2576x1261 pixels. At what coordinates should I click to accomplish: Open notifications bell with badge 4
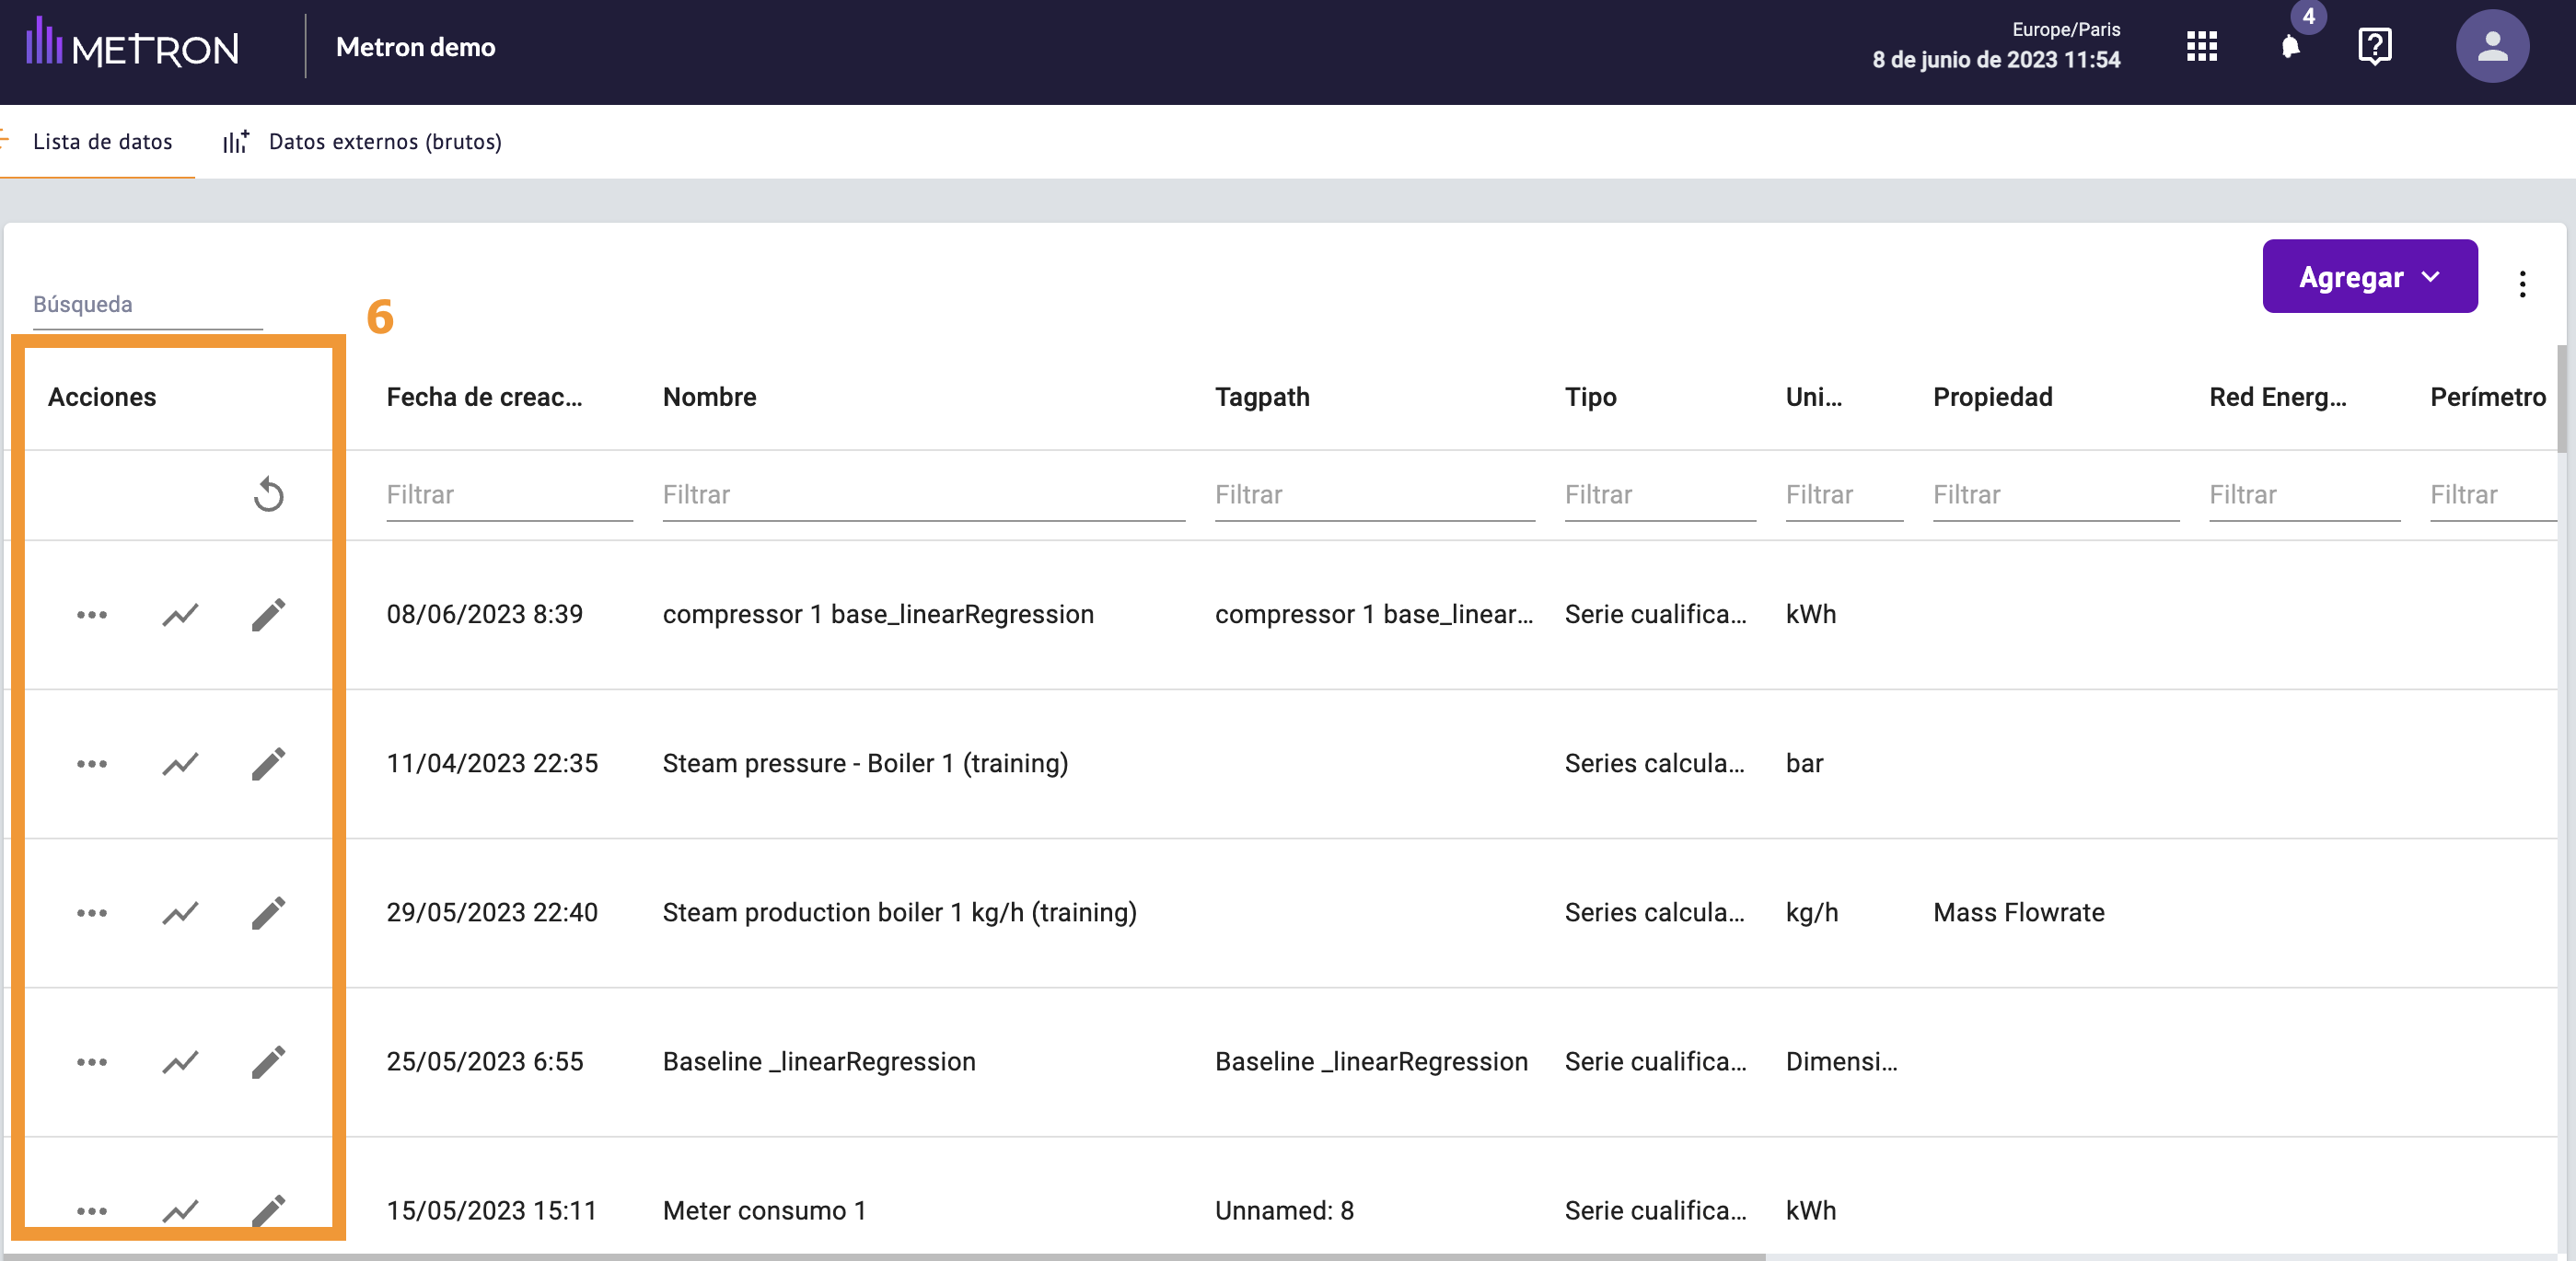coord(2291,46)
